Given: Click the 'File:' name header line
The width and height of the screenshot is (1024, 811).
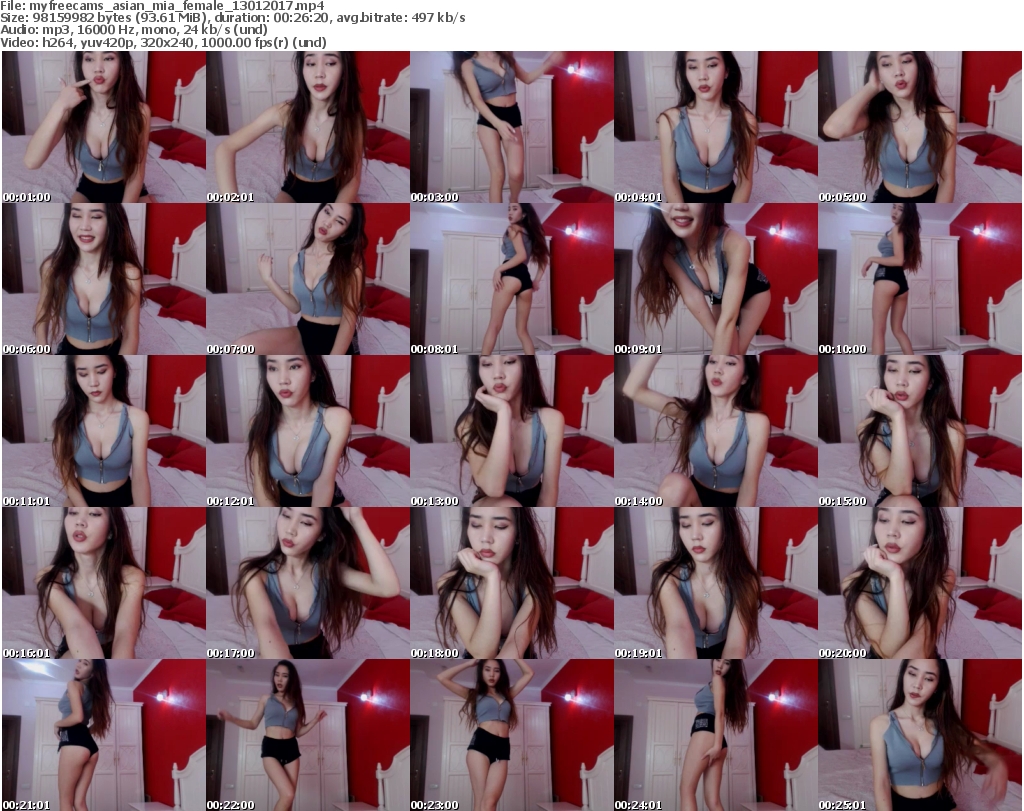Looking at the screenshot, I should [163, 6].
